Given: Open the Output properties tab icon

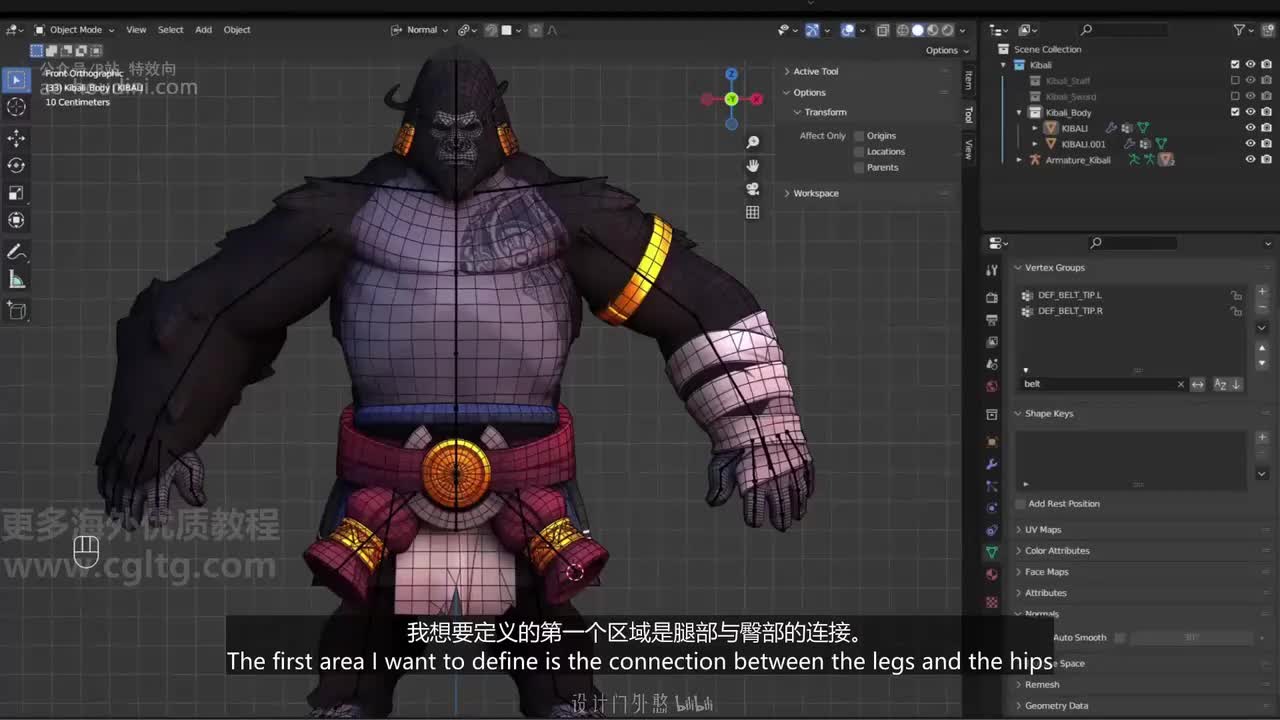Looking at the screenshot, I should pos(992,320).
